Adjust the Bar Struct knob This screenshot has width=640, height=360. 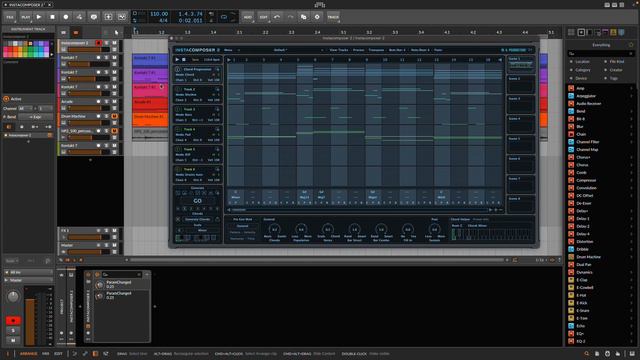point(354,229)
